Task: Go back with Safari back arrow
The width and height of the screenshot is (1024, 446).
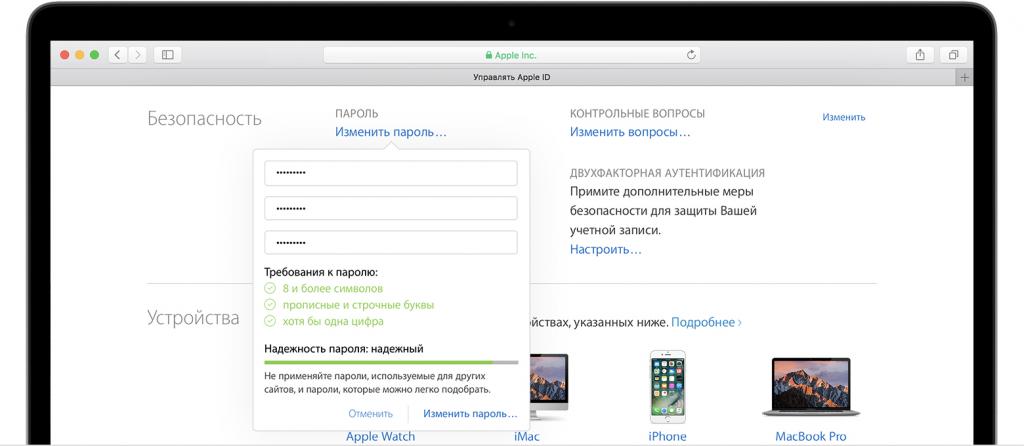Action: click(x=118, y=55)
